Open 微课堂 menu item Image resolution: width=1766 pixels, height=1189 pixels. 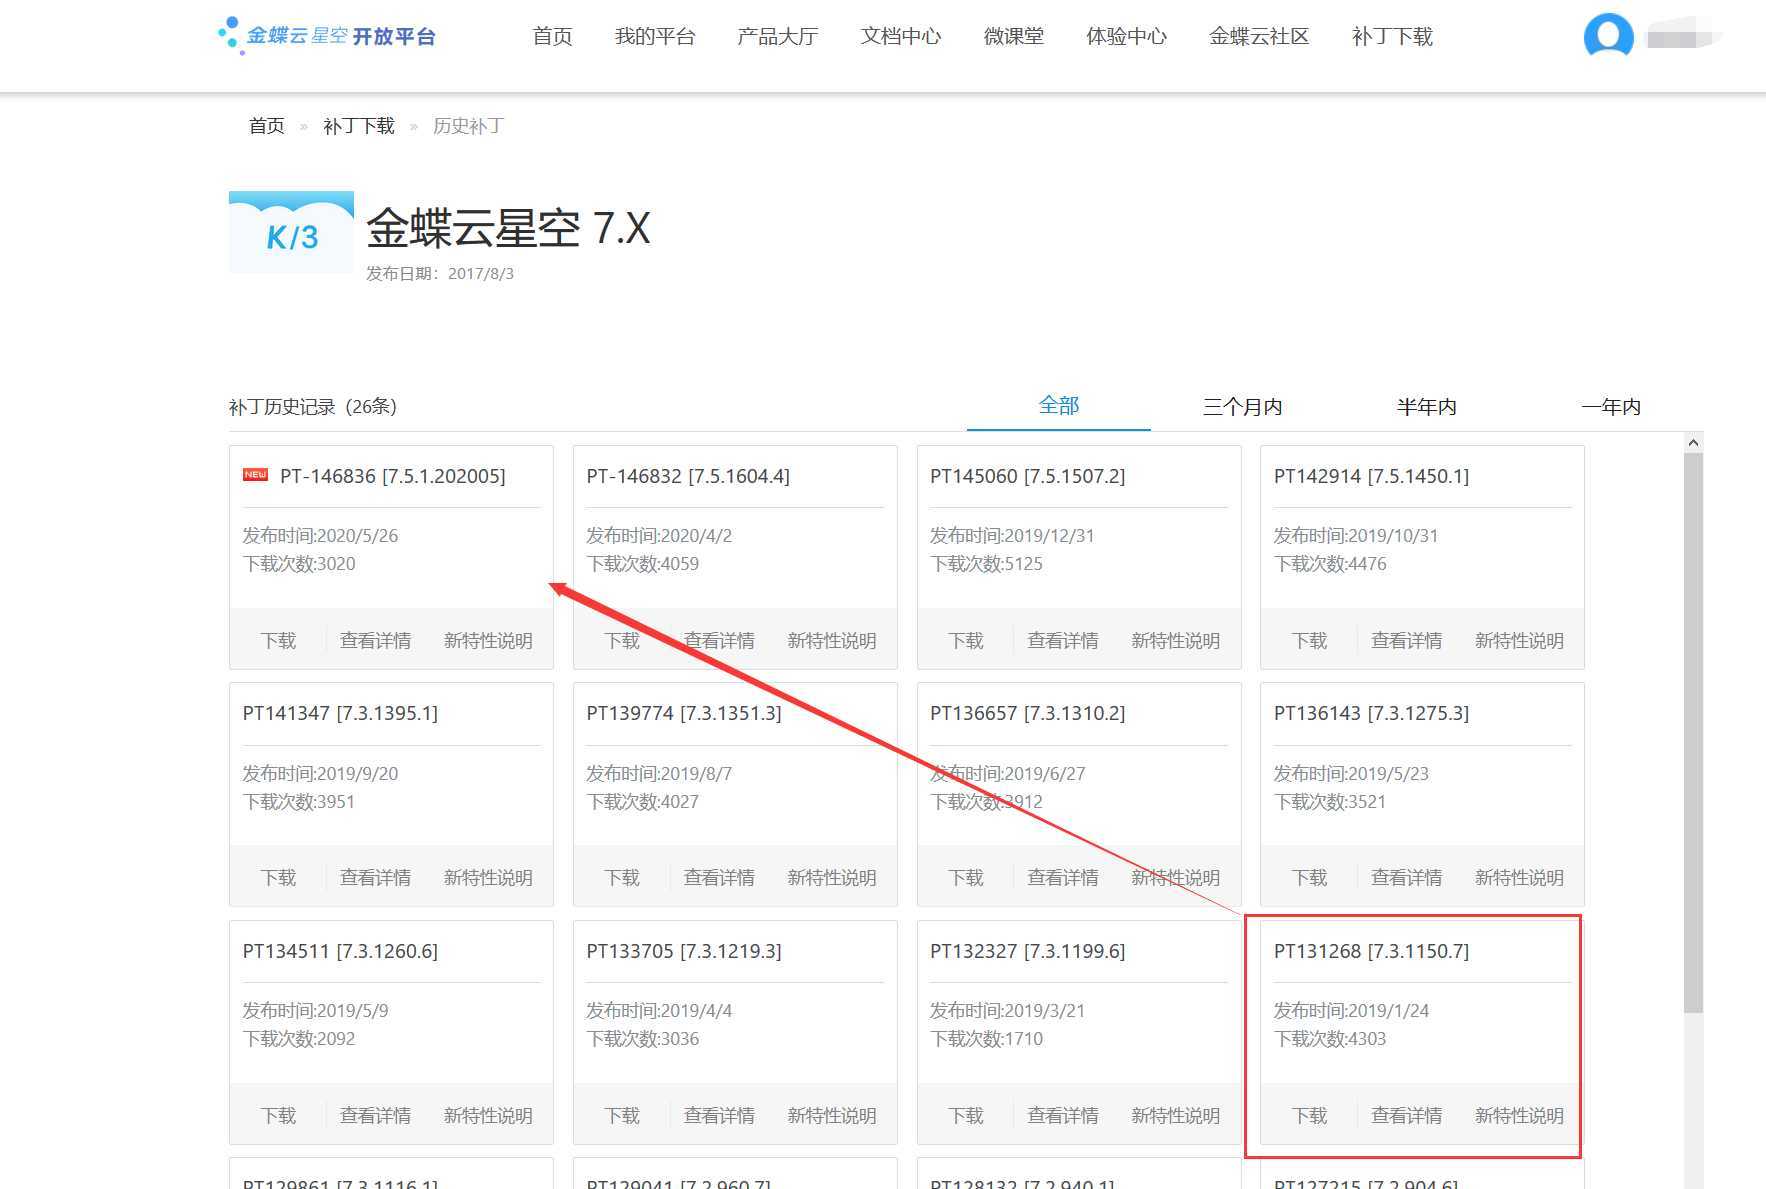1014,37
